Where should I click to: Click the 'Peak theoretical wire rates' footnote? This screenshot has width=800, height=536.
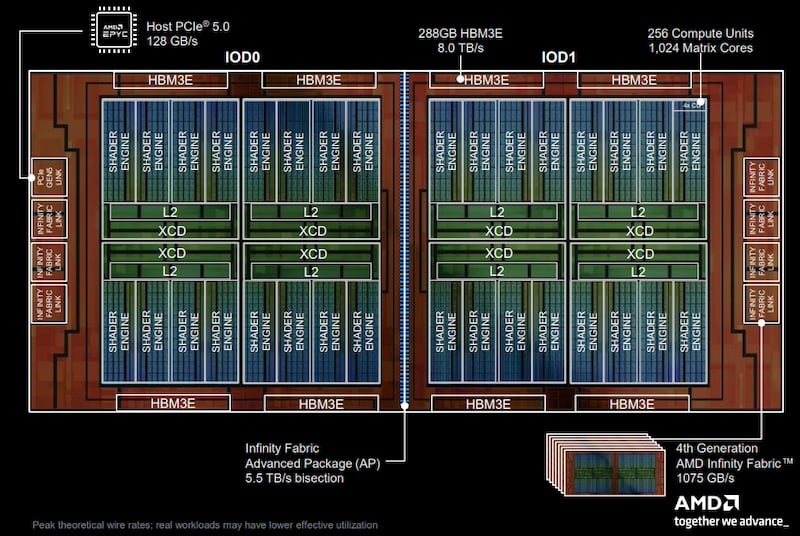pyautogui.click(x=205, y=525)
